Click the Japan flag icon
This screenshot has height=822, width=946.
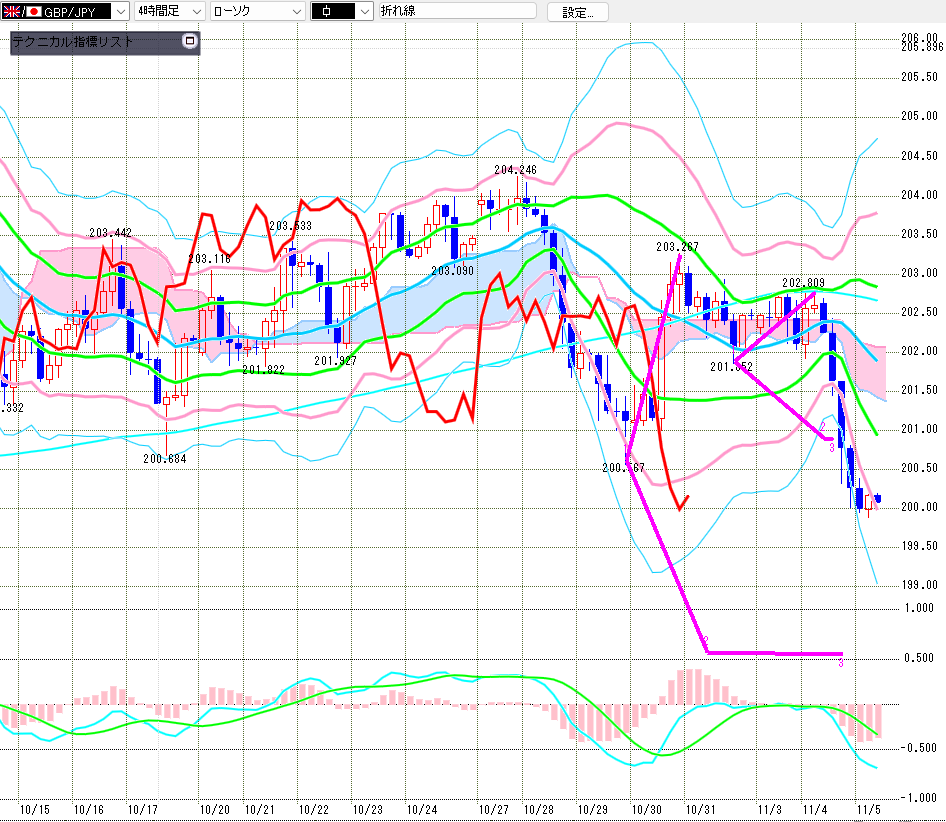coord(32,12)
